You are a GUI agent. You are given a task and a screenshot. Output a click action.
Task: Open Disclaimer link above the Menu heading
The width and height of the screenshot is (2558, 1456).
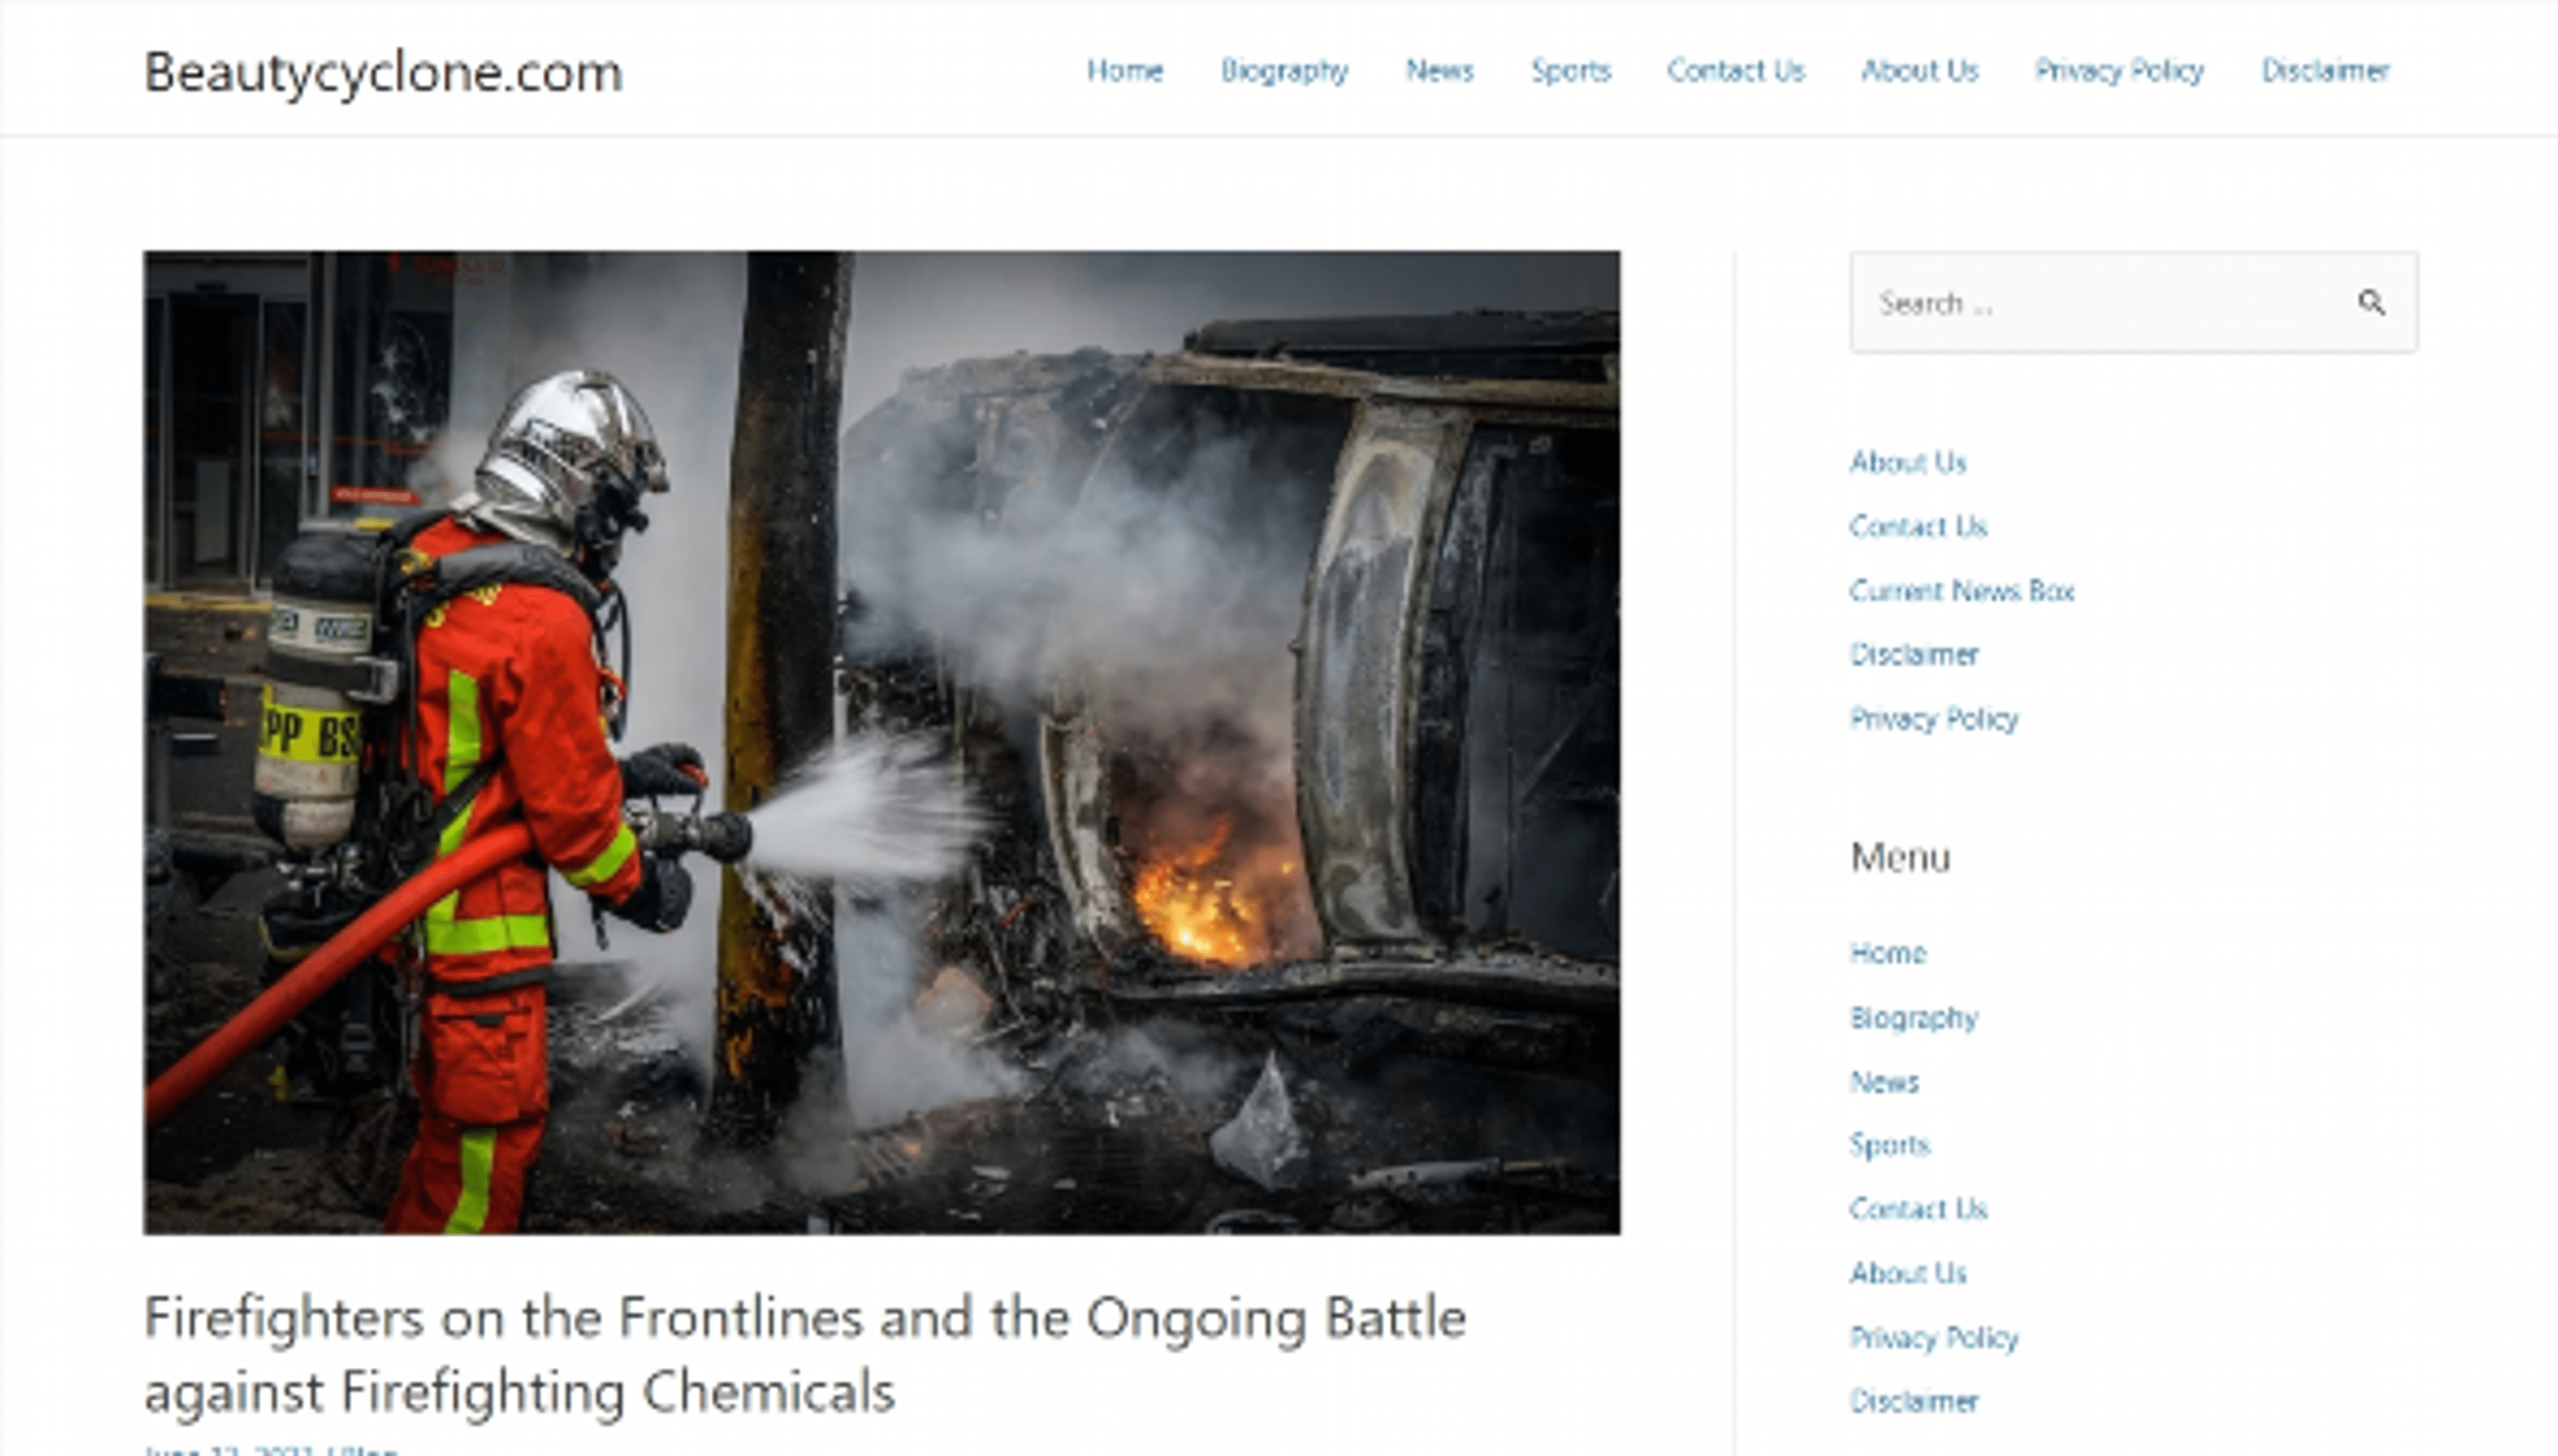1914,655
